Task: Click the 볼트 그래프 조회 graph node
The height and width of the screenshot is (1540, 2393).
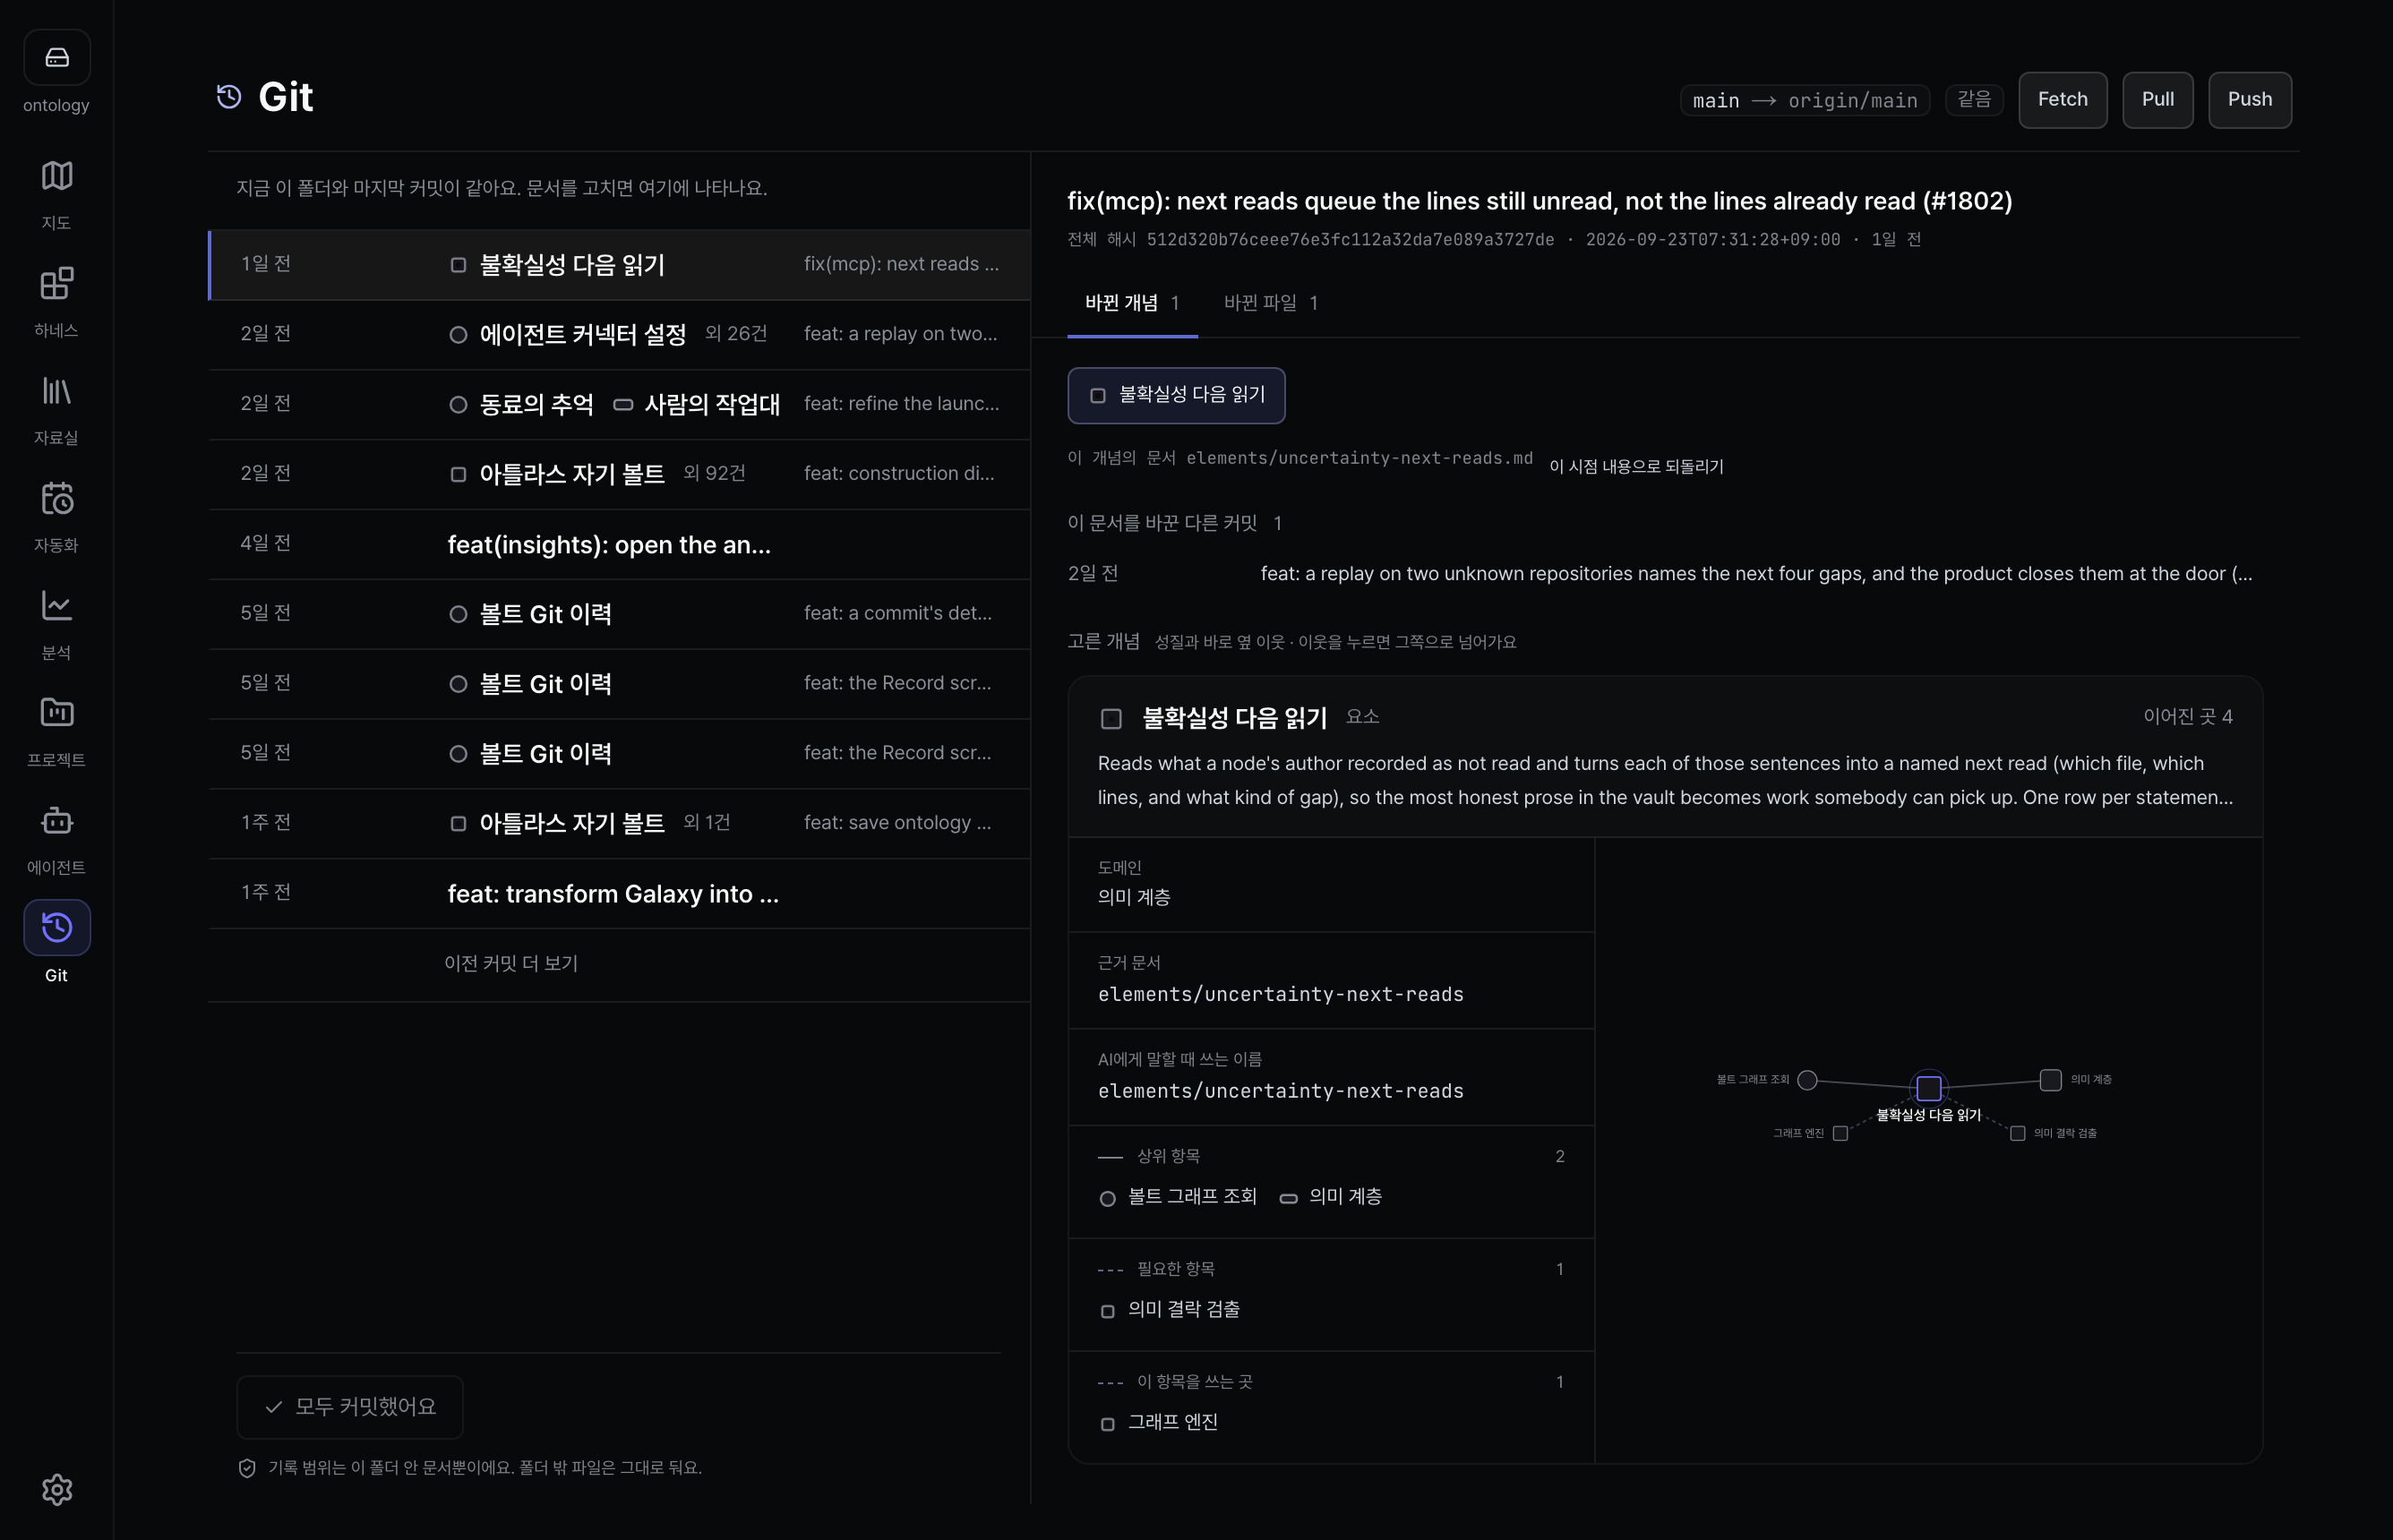Action: 1807,1080
